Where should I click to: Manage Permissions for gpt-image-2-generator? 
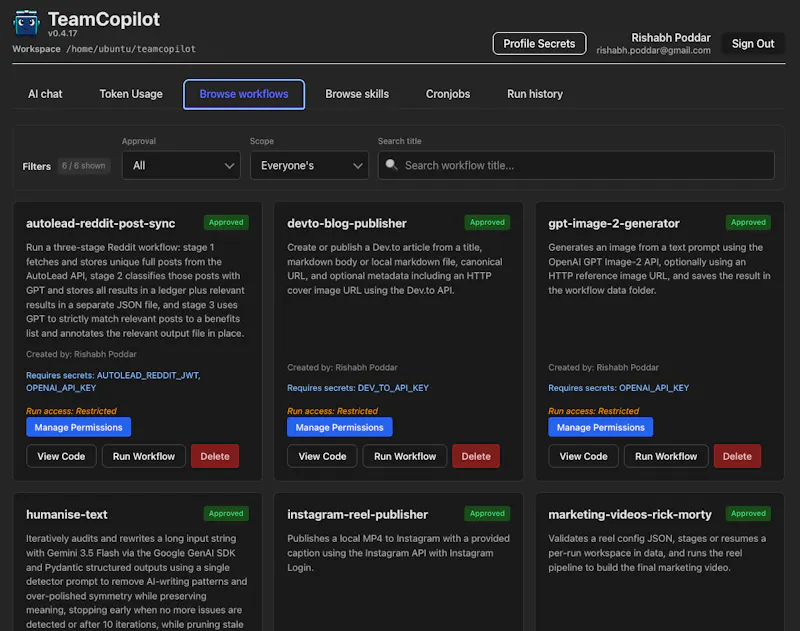[x=601, y=427]
